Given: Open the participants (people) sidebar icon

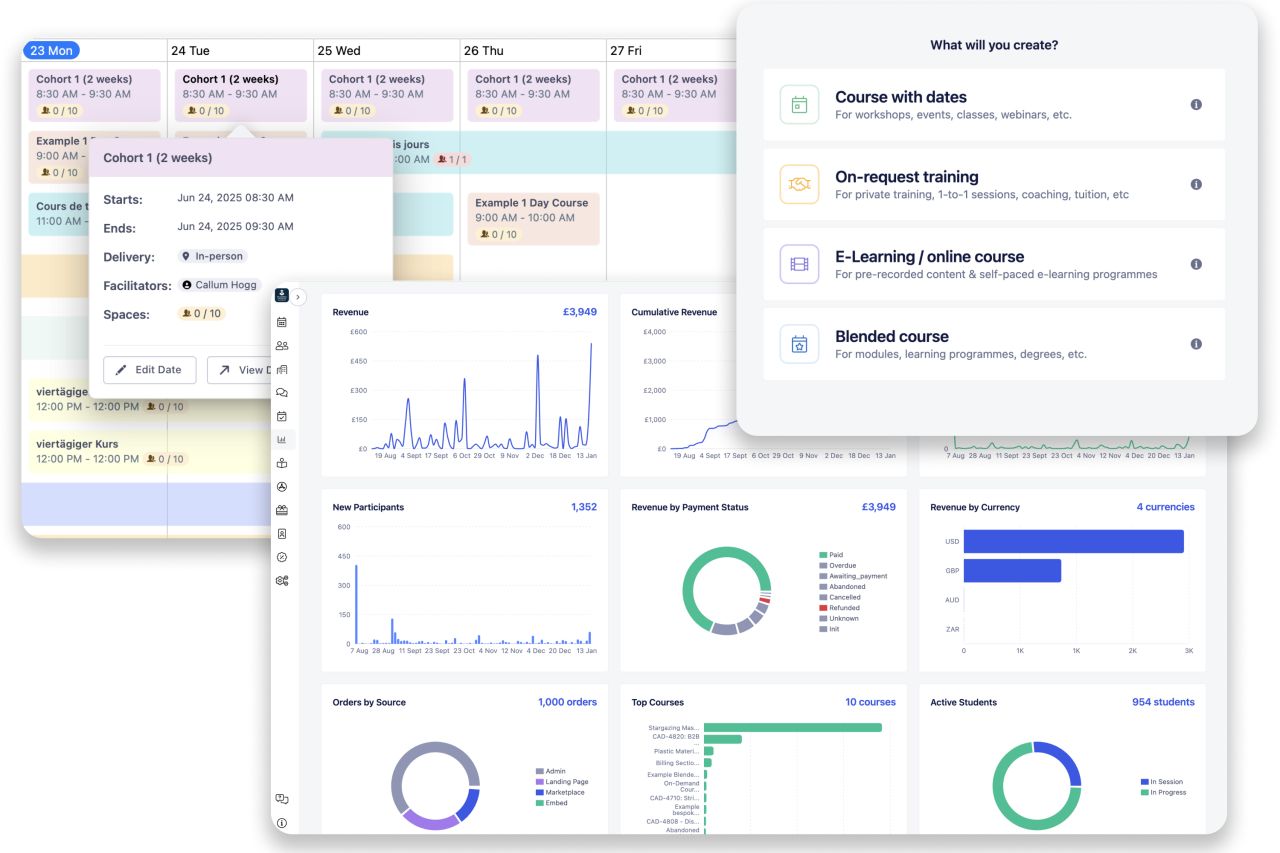Looking at the screenshot, I should [x=282, y=346].
